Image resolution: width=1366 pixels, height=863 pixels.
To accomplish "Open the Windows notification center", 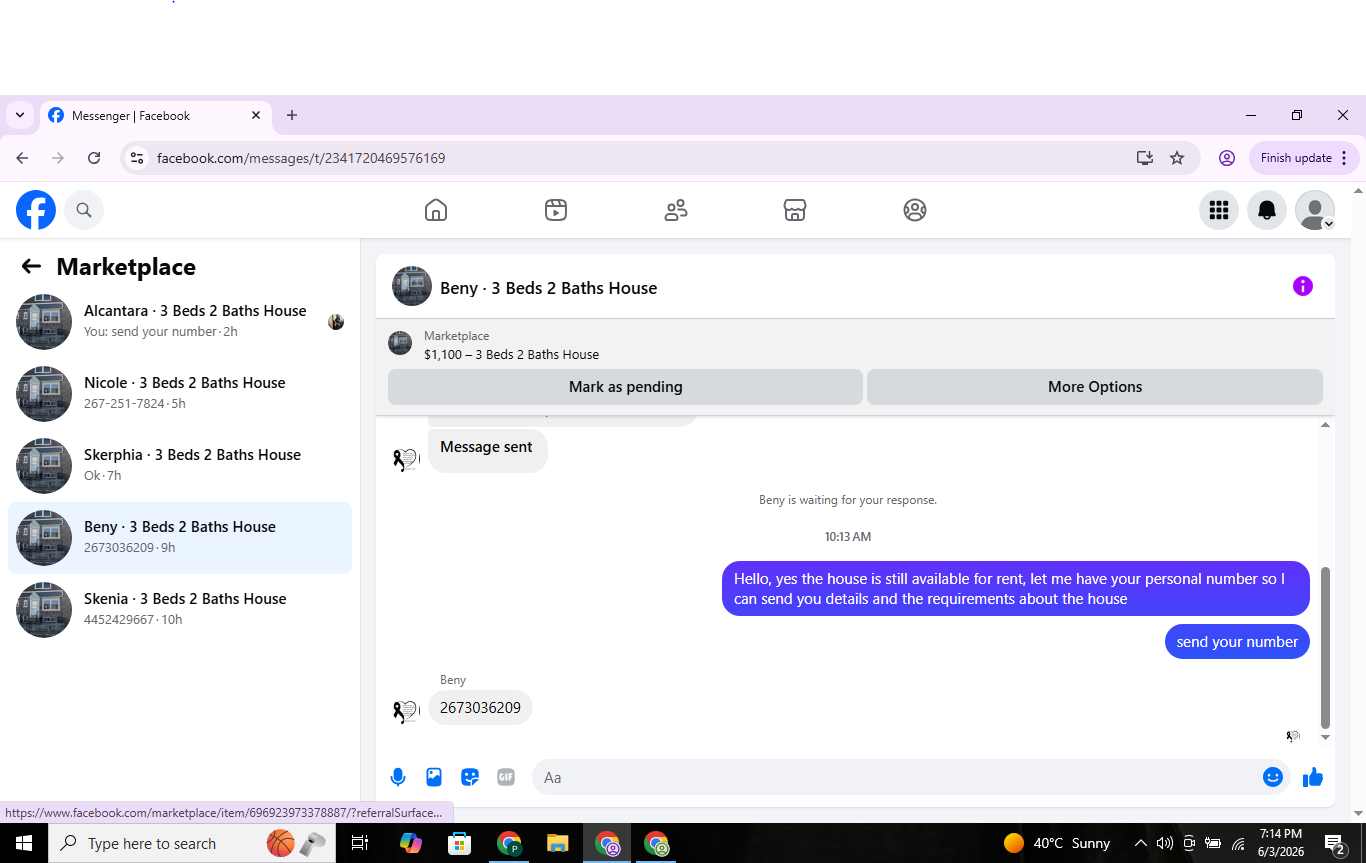I will tap(1334, 843).
